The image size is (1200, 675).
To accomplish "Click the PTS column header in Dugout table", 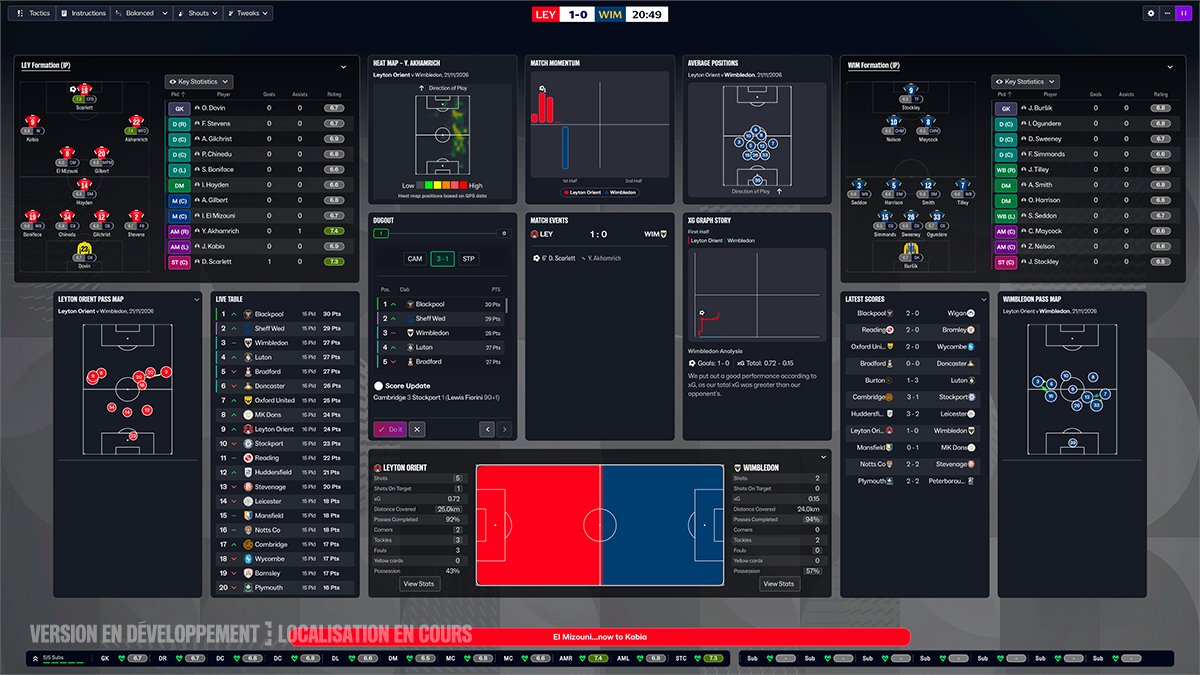I will click(495, 288).
